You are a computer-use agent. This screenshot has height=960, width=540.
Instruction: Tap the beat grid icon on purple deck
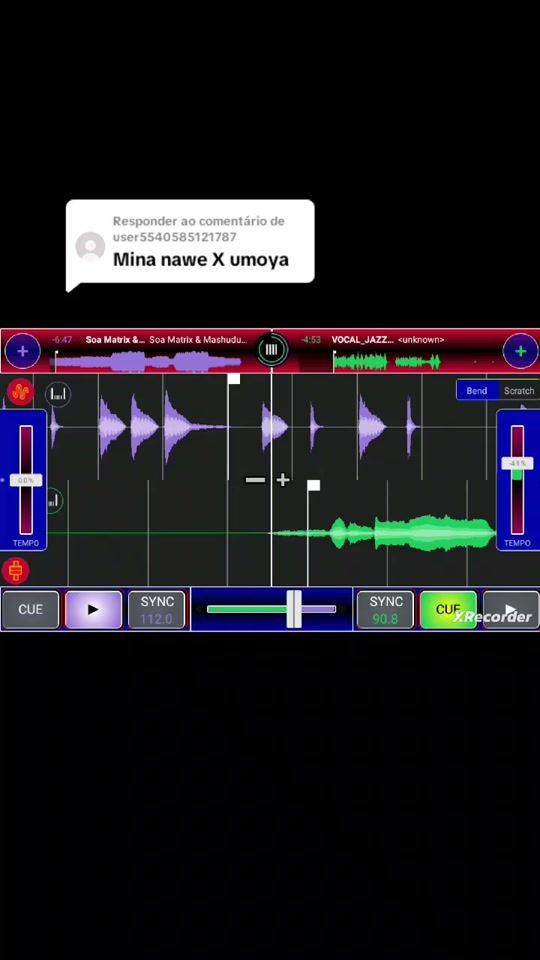coord(58,394)
